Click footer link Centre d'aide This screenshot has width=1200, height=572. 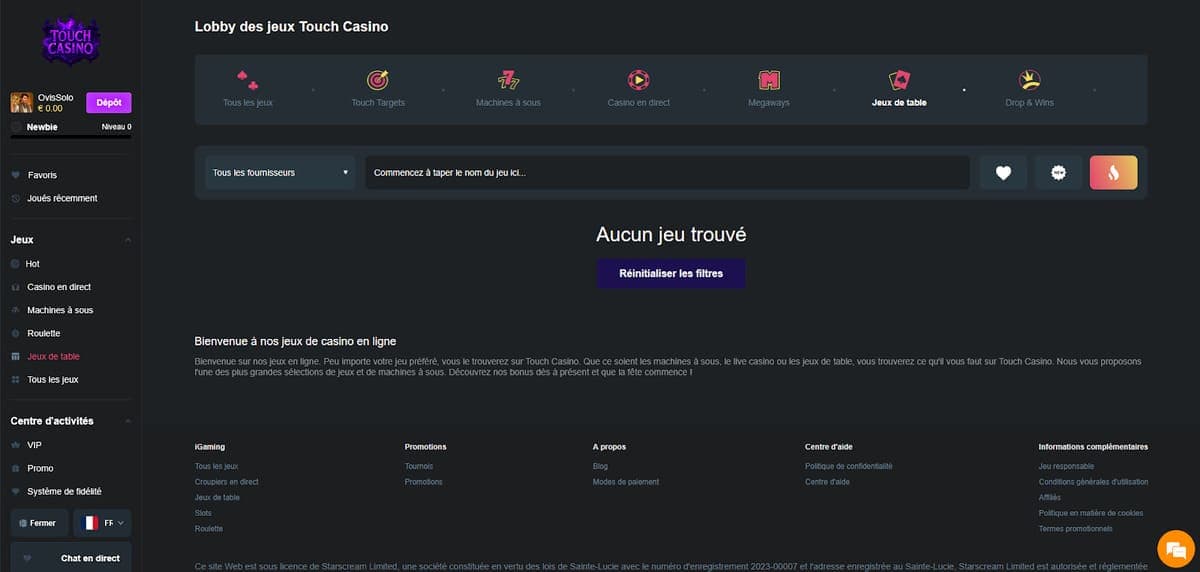[827, 482]
